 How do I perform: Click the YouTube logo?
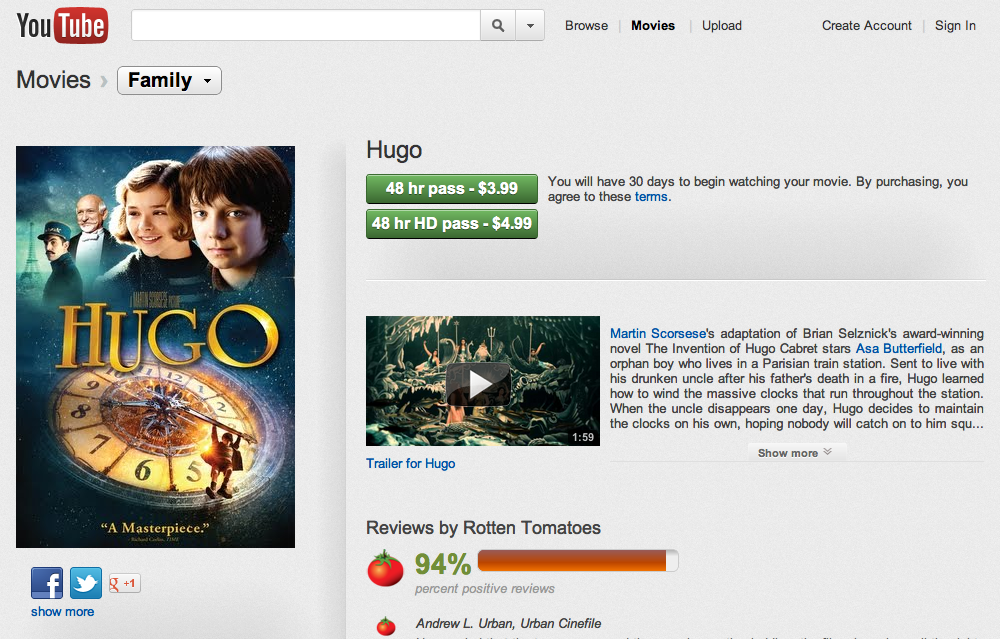click(62, 26)
